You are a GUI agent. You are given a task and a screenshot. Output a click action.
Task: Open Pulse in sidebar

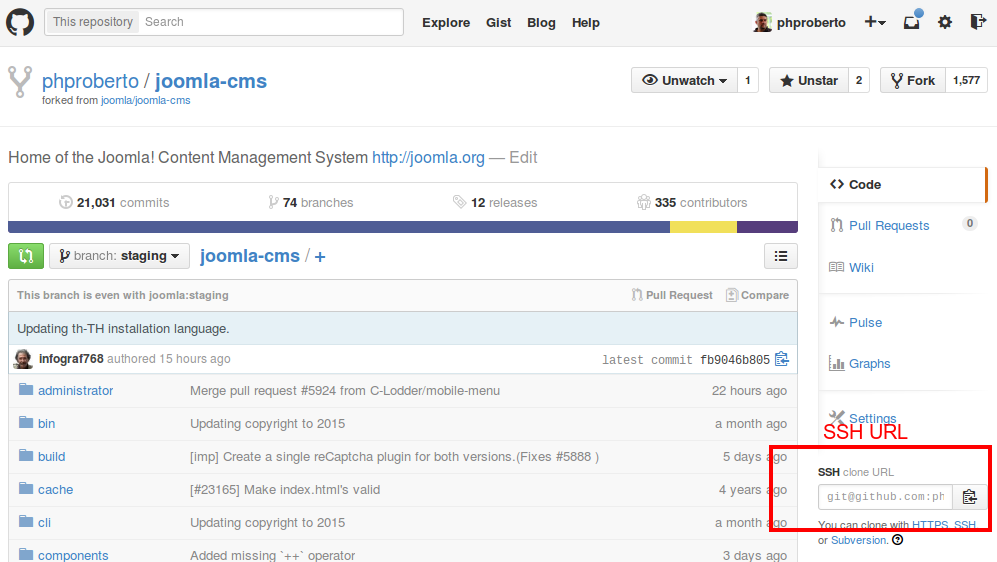tap(865, 323)
